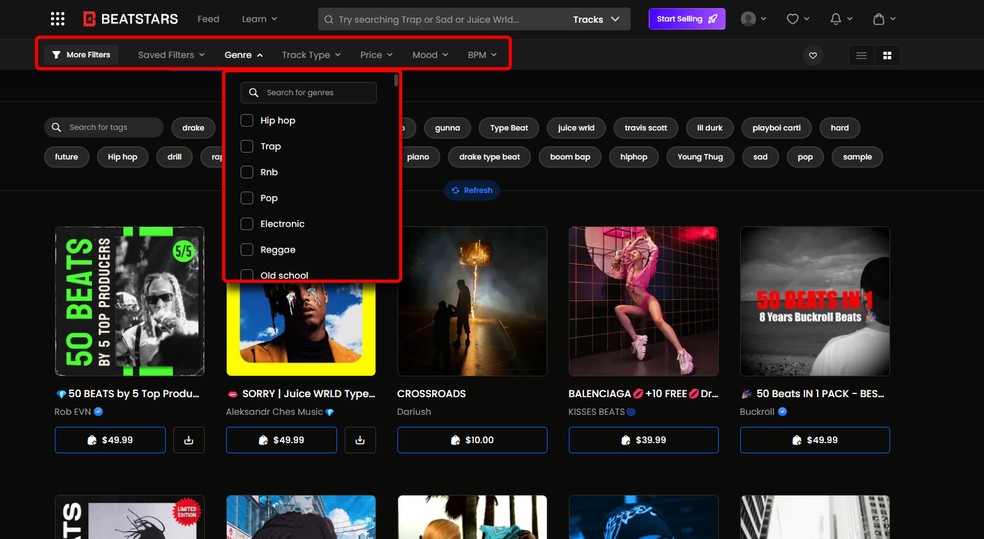Viewport: 984px width, 539px height.
Task: Buy SORRY Juice WRLD Type for $49.99
Action: (281, 440)
